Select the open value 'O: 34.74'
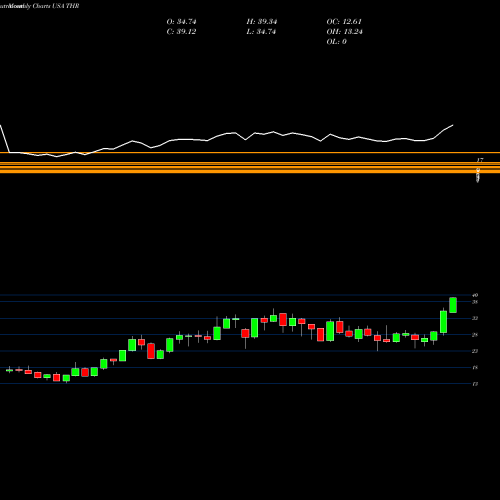This screenshot has width=500, height=500. pos(181,22)
